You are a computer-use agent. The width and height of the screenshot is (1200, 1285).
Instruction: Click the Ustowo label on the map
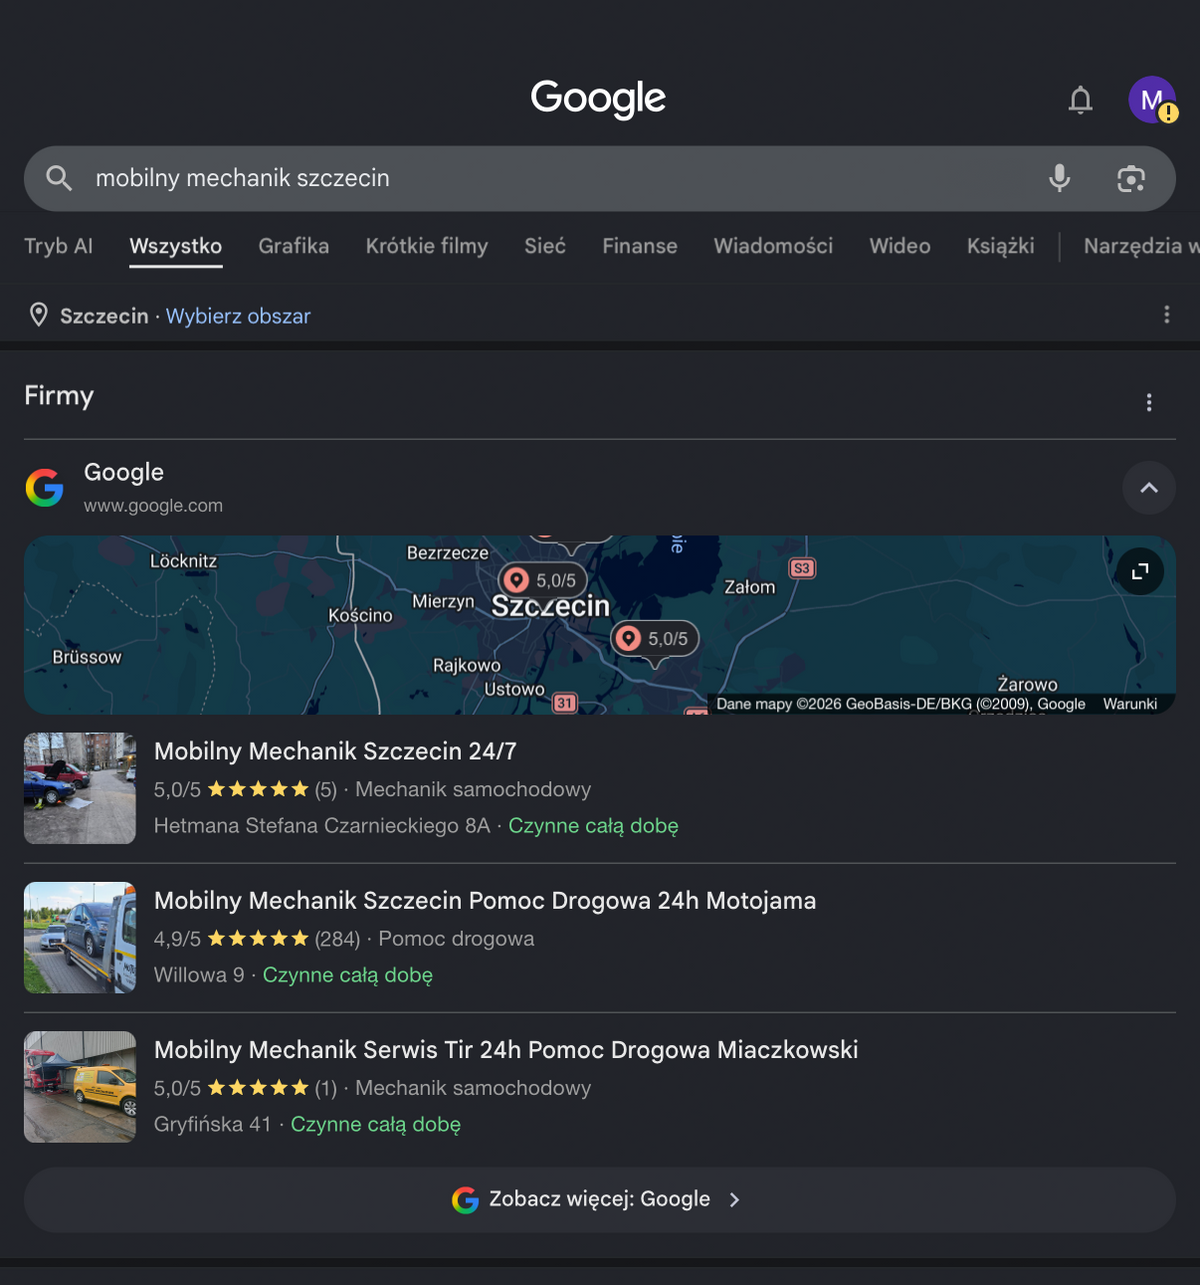(x=514, y=689)
